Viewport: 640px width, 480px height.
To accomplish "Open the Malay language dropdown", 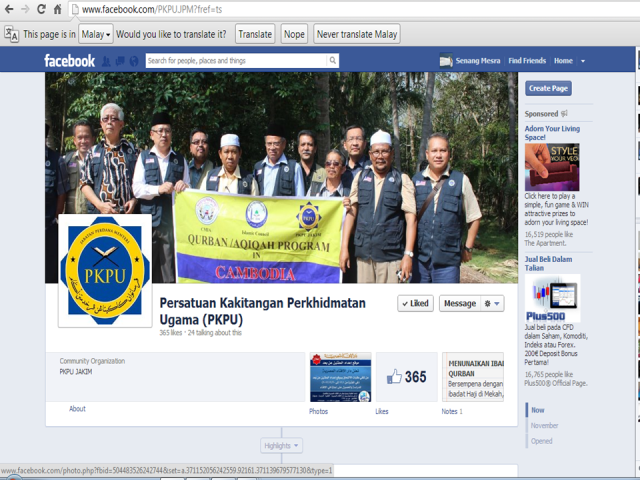I will [95, 34].
